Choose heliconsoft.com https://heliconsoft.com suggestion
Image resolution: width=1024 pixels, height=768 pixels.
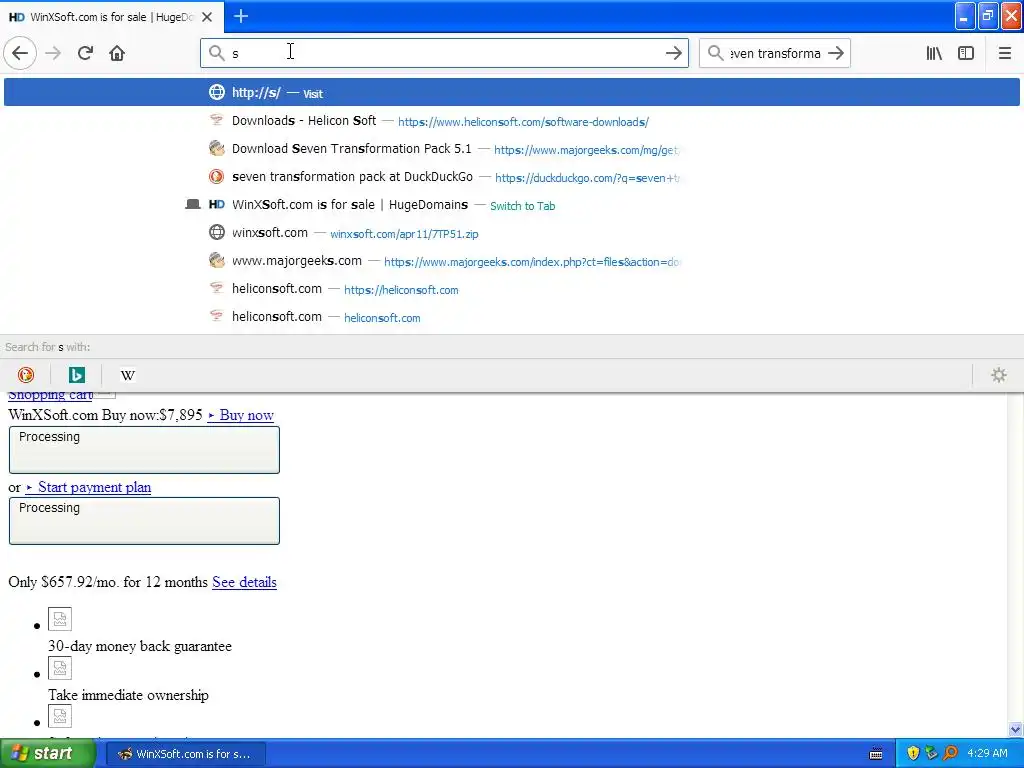[x=512, y=289]
